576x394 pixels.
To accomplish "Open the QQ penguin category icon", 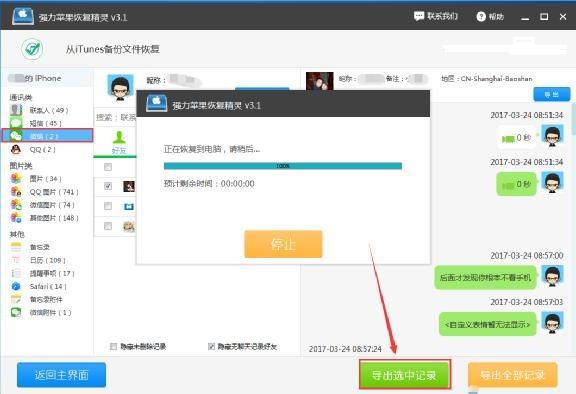I will pyautogui.click(x=16, y=149).
